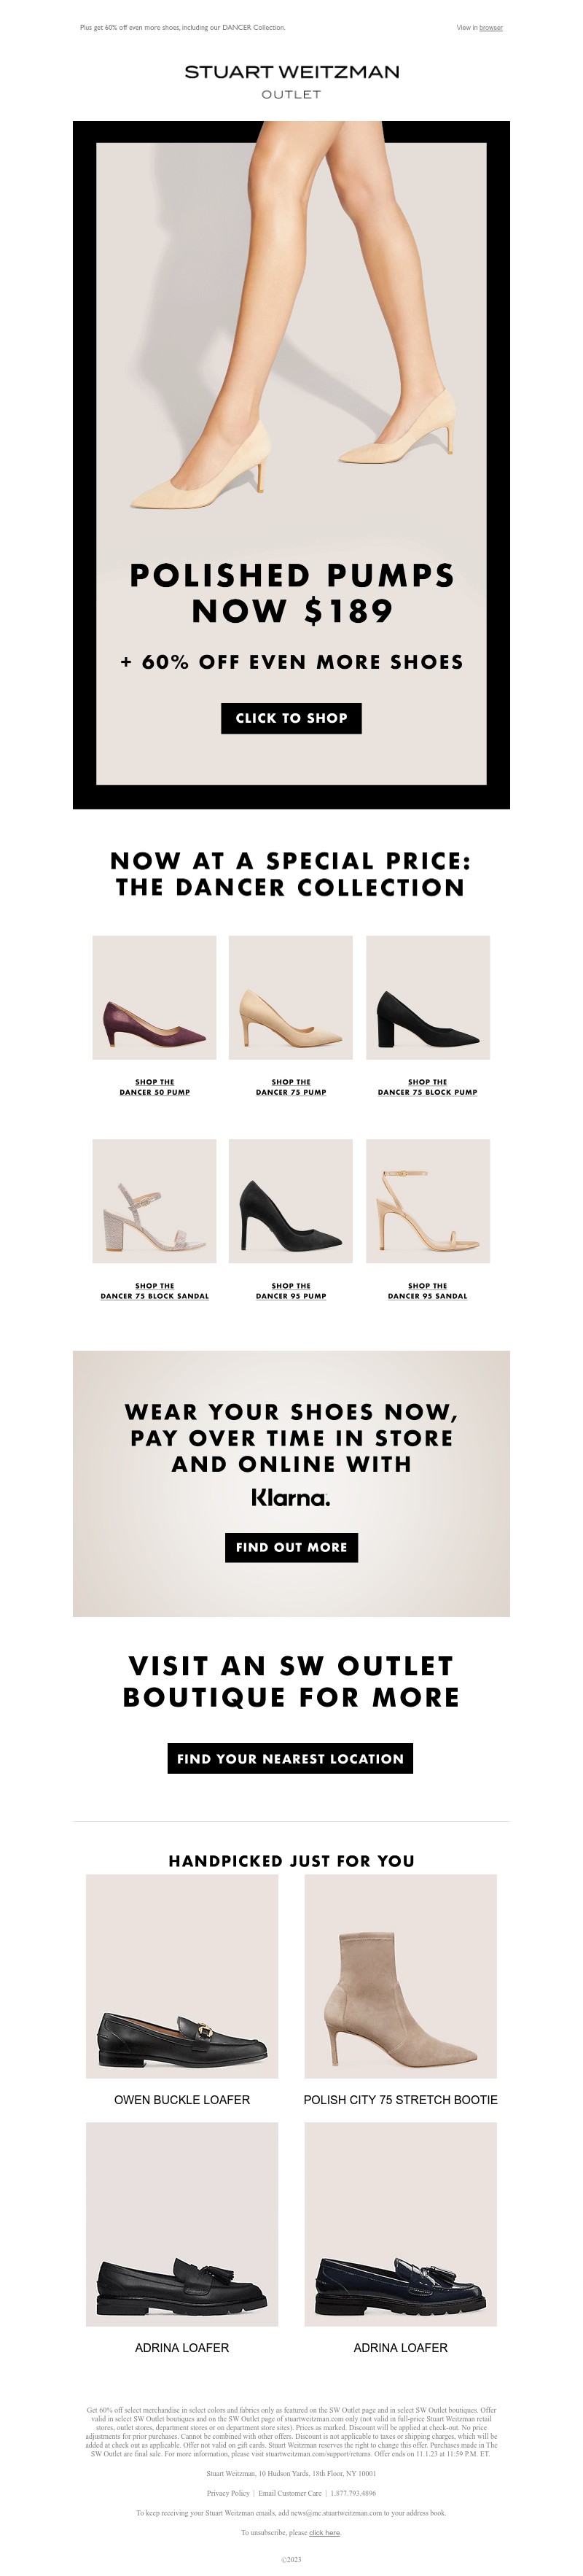Open 'Shop the Dancer 75 Pump' link
This screenshot has width=583, height=2576.
(x=291, y=1087)
